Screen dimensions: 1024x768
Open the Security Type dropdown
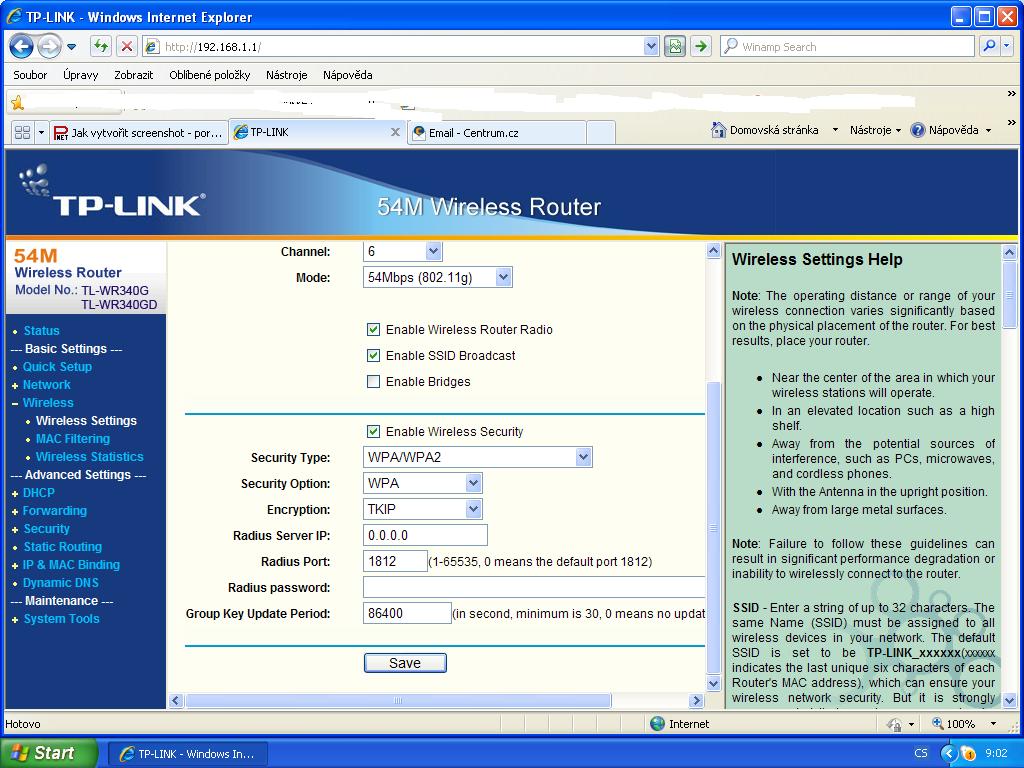tap(477, 457)
